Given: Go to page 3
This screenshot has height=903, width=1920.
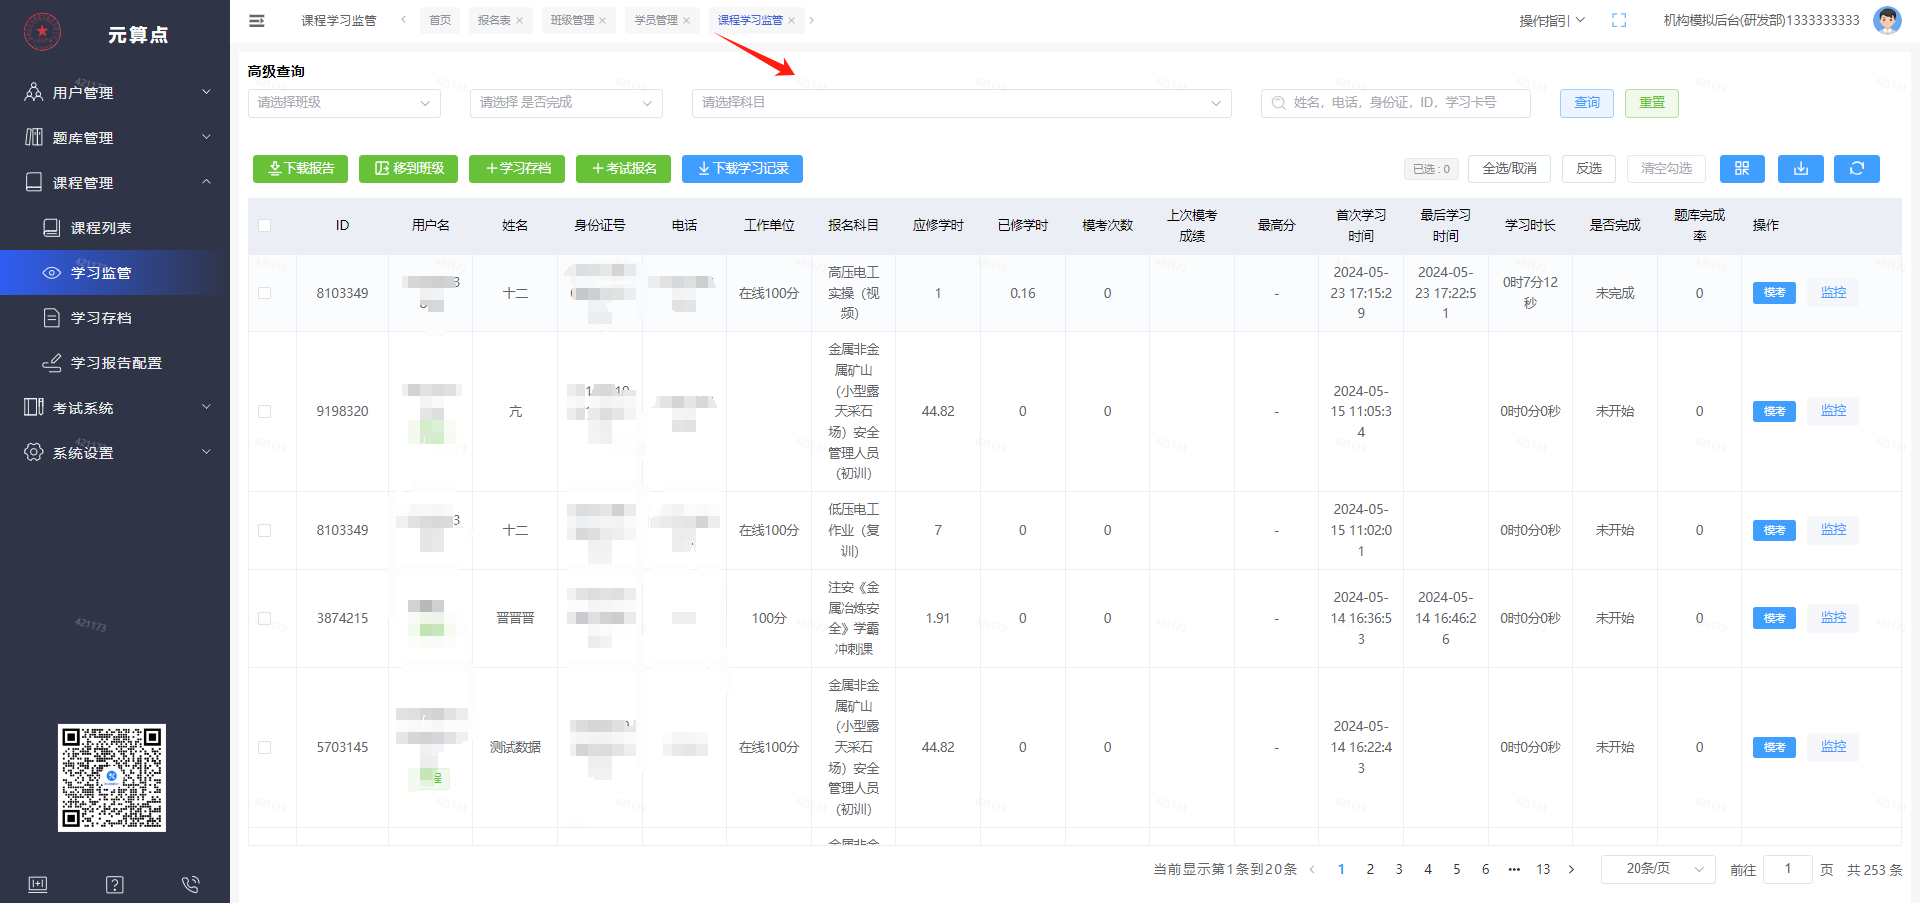Looking at the screenshot, I should (1399, 869).
